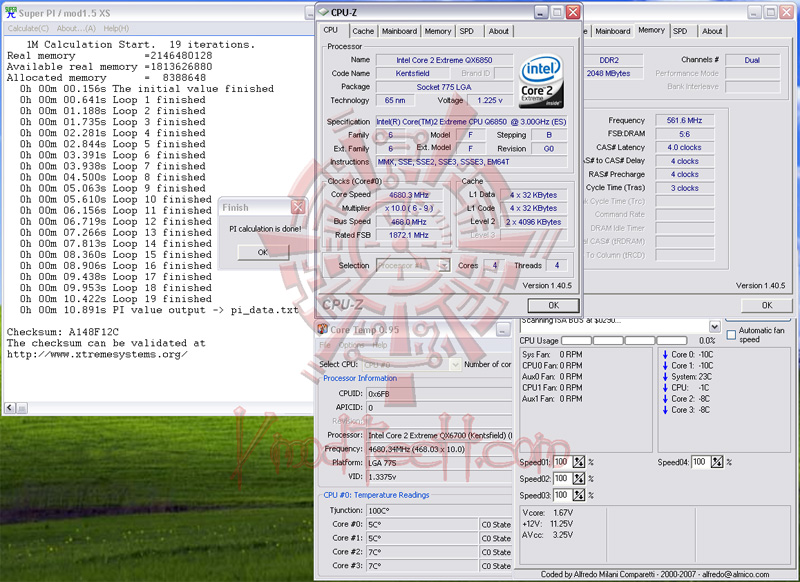Click the Speed02 percentage field
Viewport: 800px width, 582px height.
[x=562, y=479]
